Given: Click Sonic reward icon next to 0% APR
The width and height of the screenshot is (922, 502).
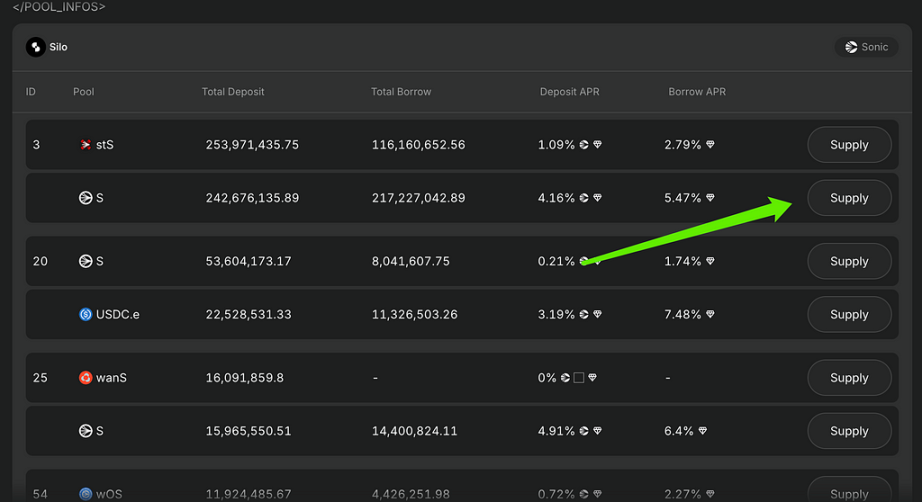Looking at the screenshot, I should [565, 377].
